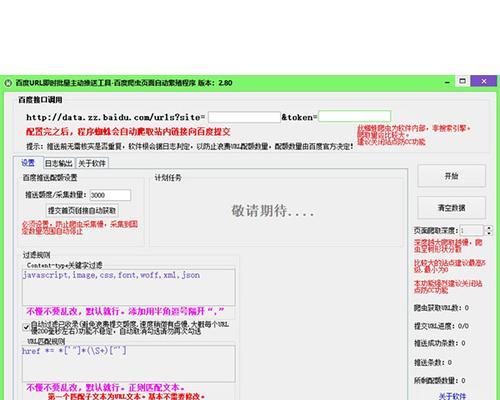
Task: Click the 提交URL进度: 0/0 status text
Action: (441, 326)
